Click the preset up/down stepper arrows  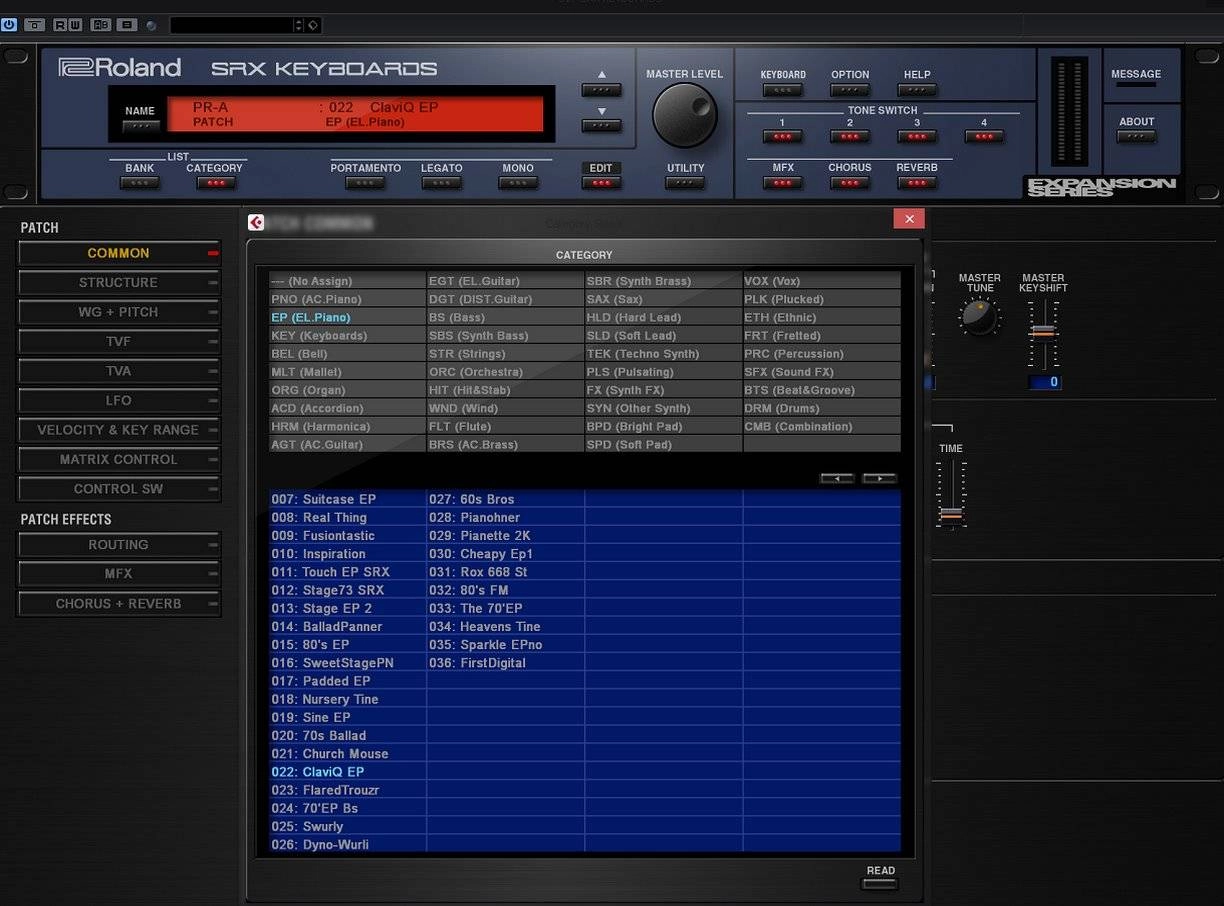298,24
